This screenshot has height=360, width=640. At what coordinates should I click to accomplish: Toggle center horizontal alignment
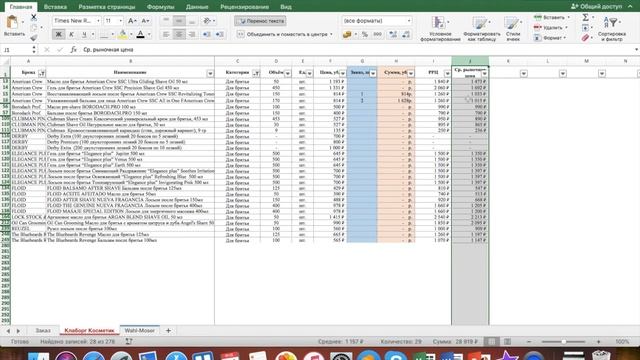point(179,35)
